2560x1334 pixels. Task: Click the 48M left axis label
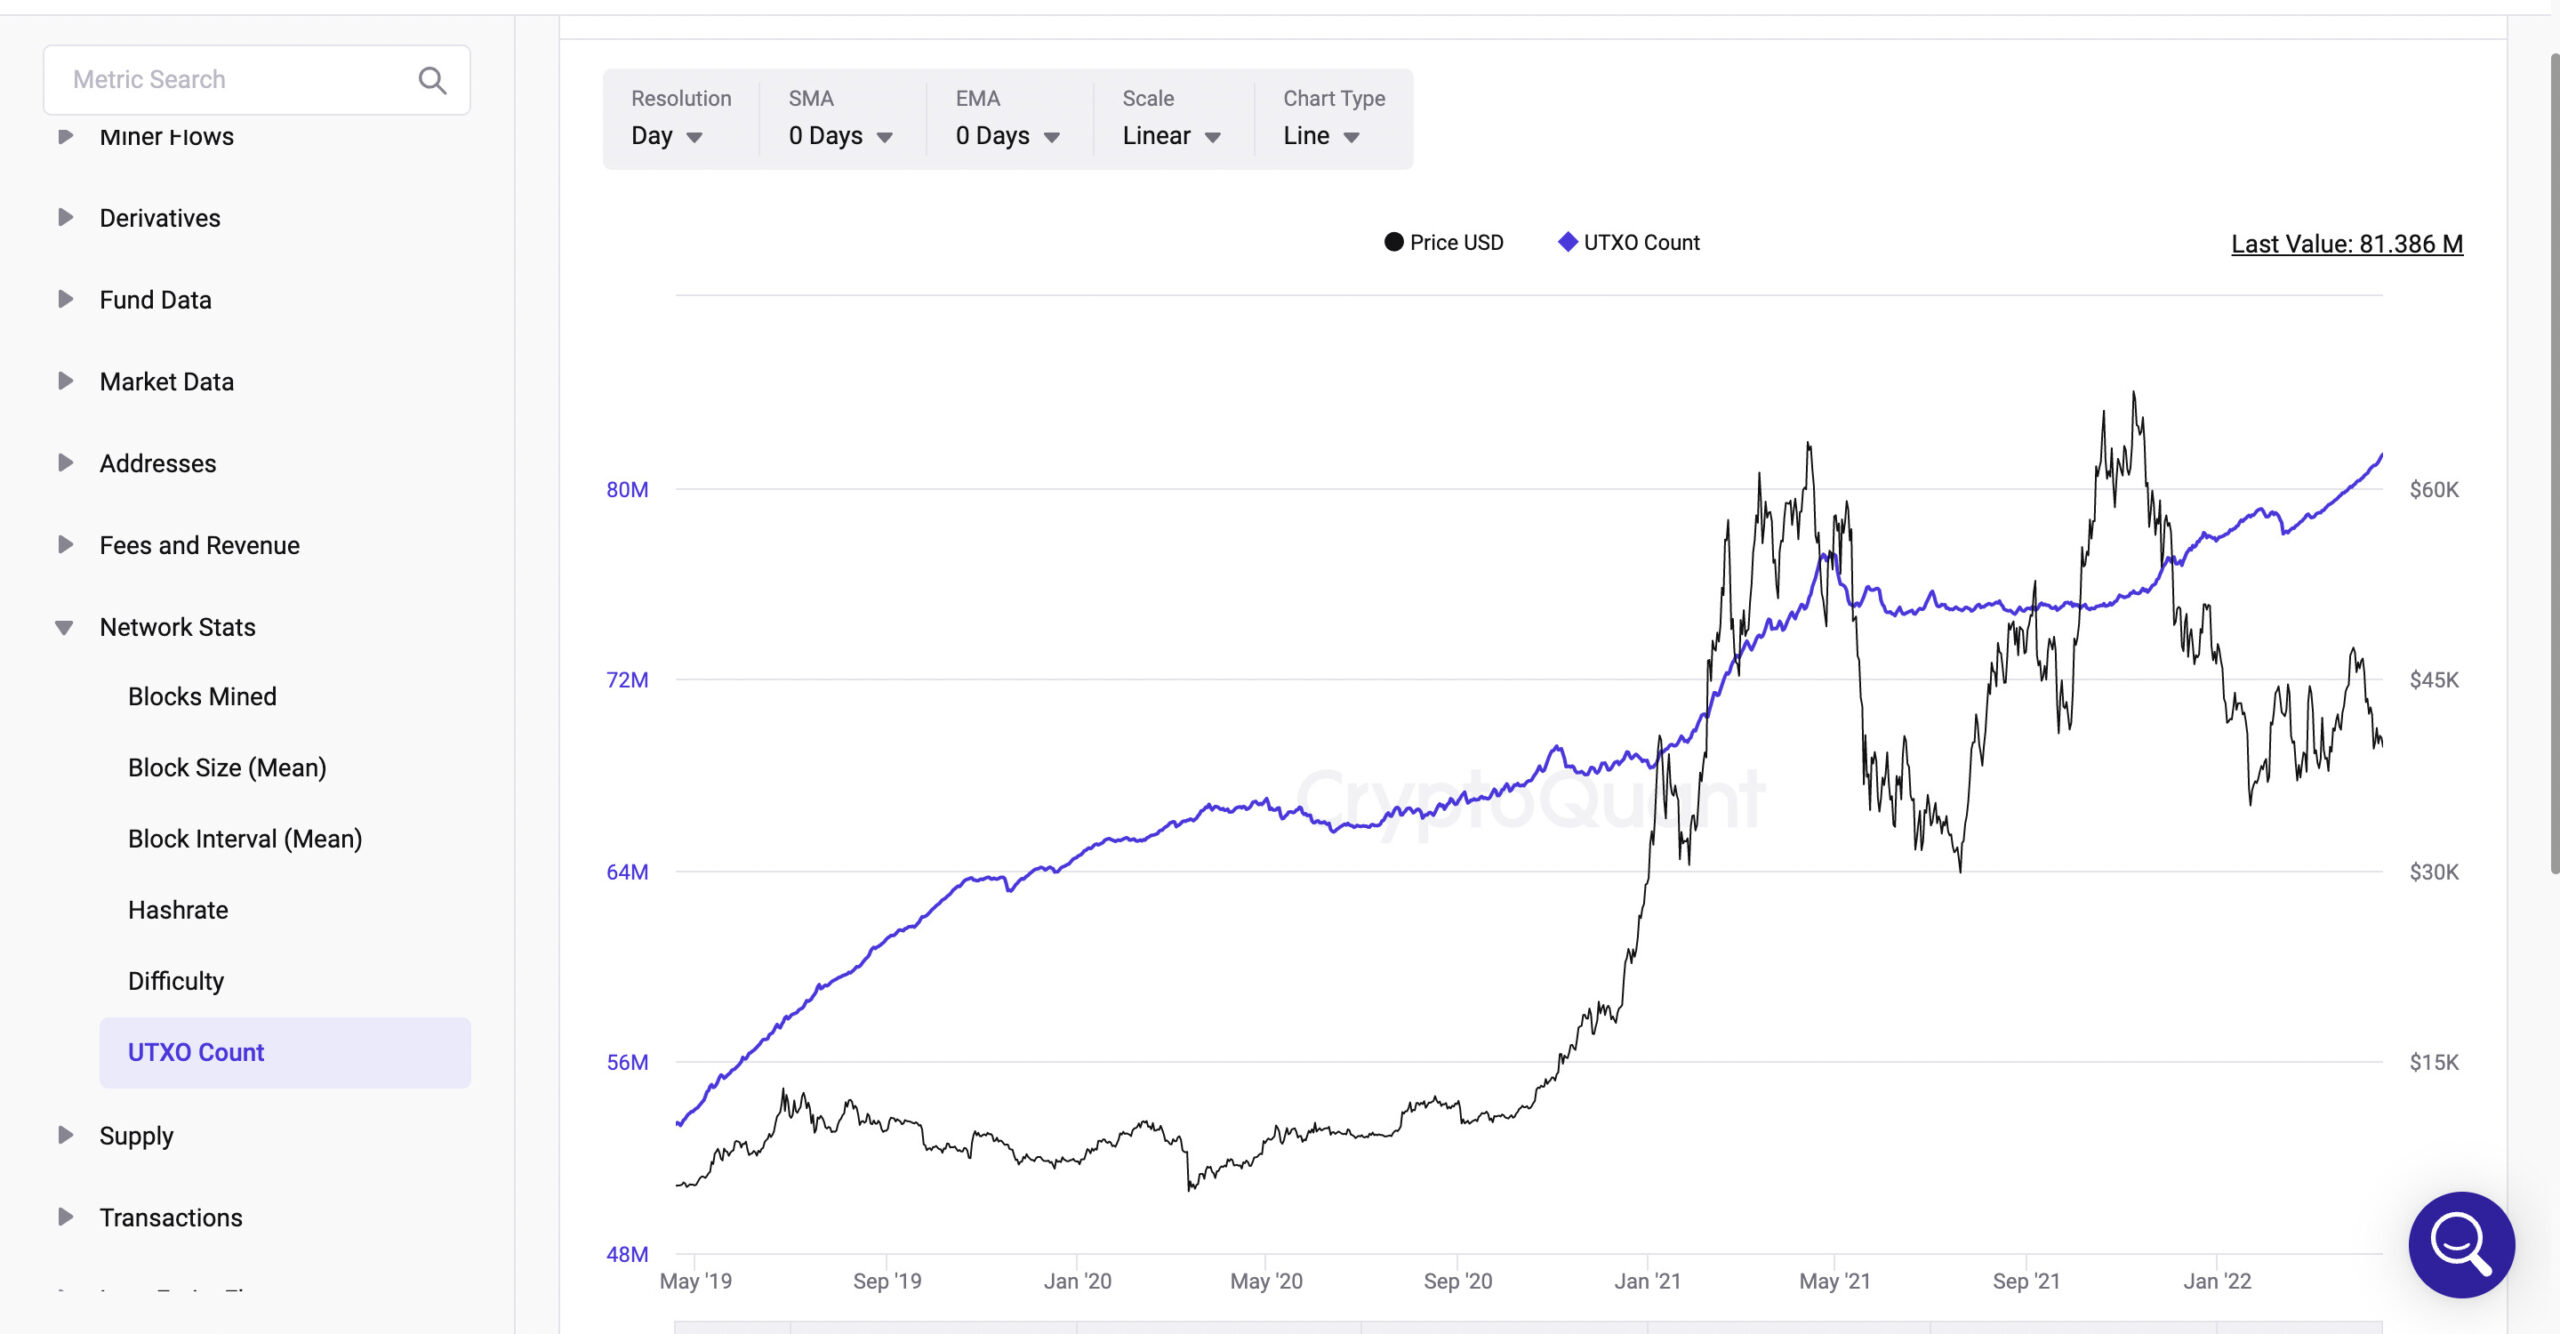pos(627,1254)
